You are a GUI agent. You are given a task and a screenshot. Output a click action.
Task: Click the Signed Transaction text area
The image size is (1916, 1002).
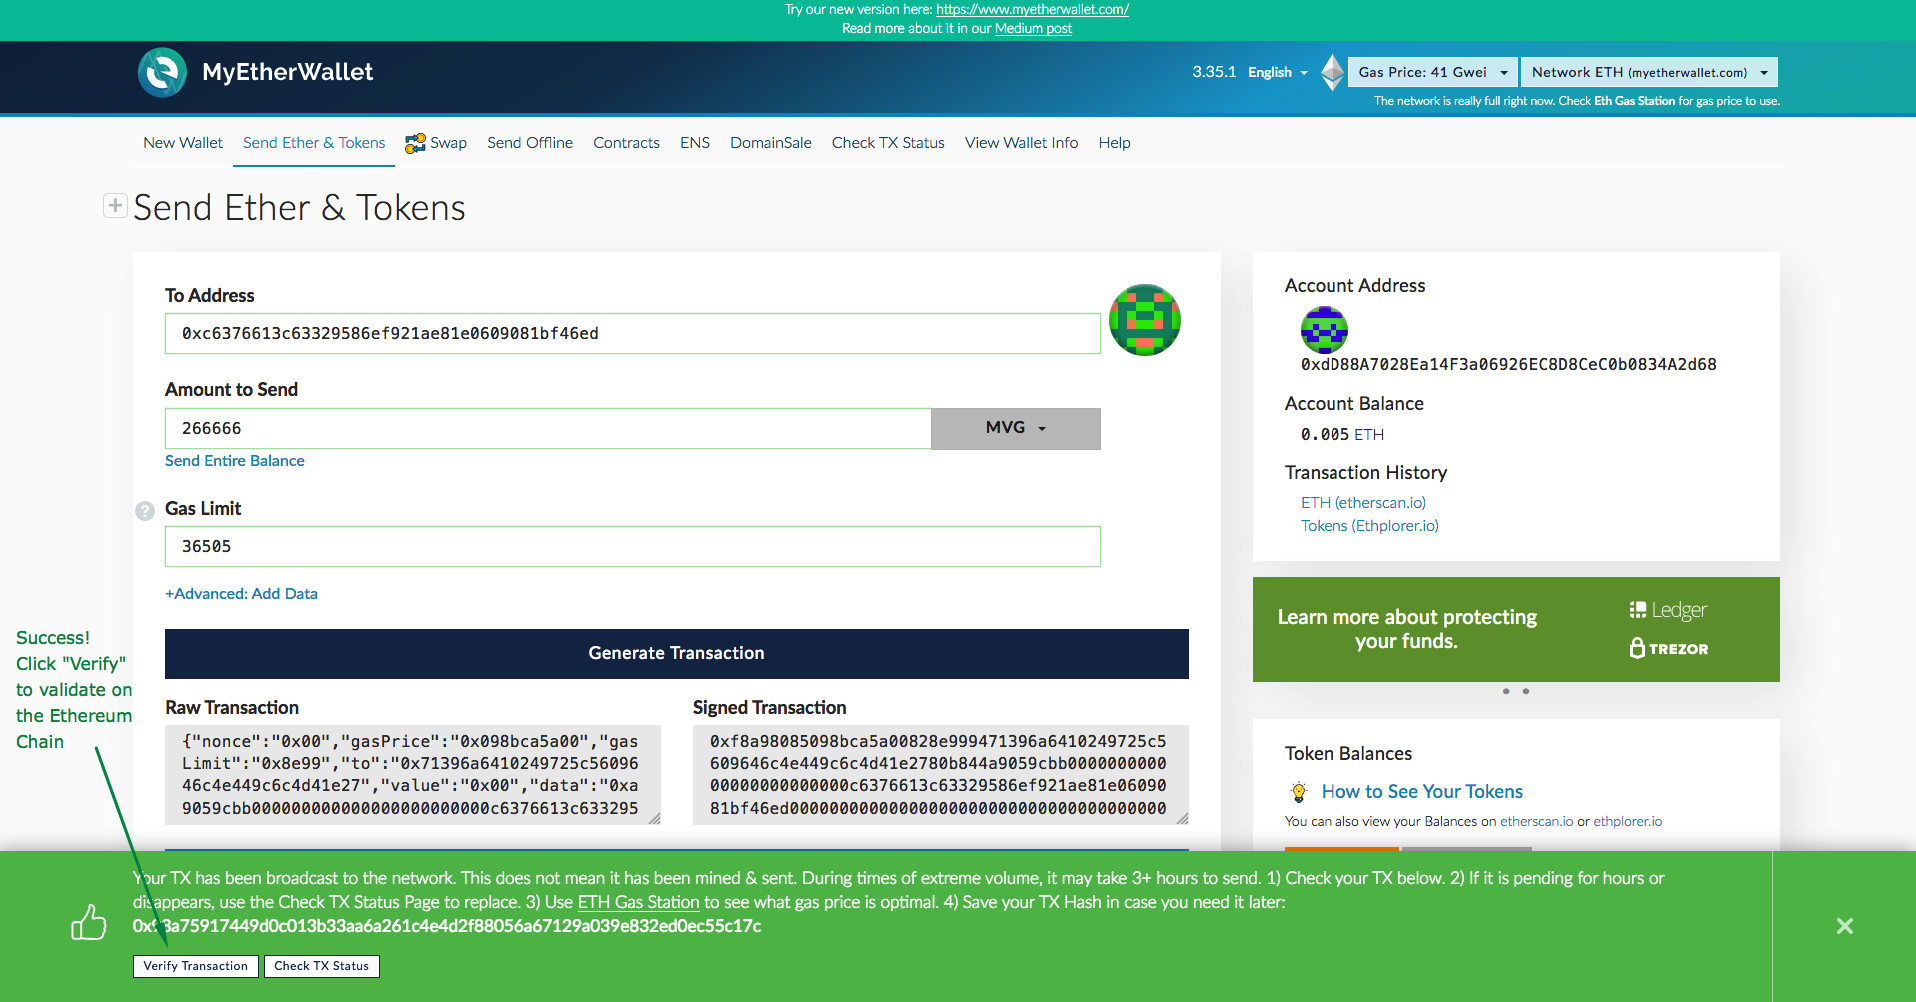pyautogui.click(x=941, y=775)
